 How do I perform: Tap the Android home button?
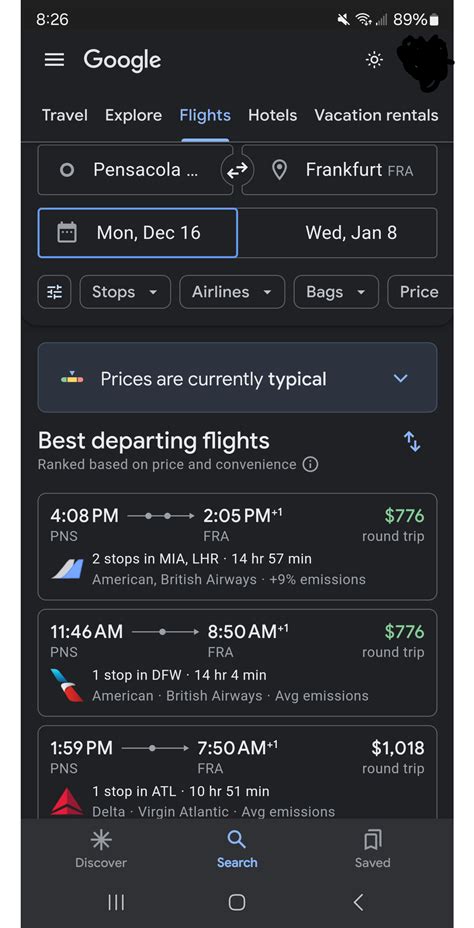coord(237,902)
